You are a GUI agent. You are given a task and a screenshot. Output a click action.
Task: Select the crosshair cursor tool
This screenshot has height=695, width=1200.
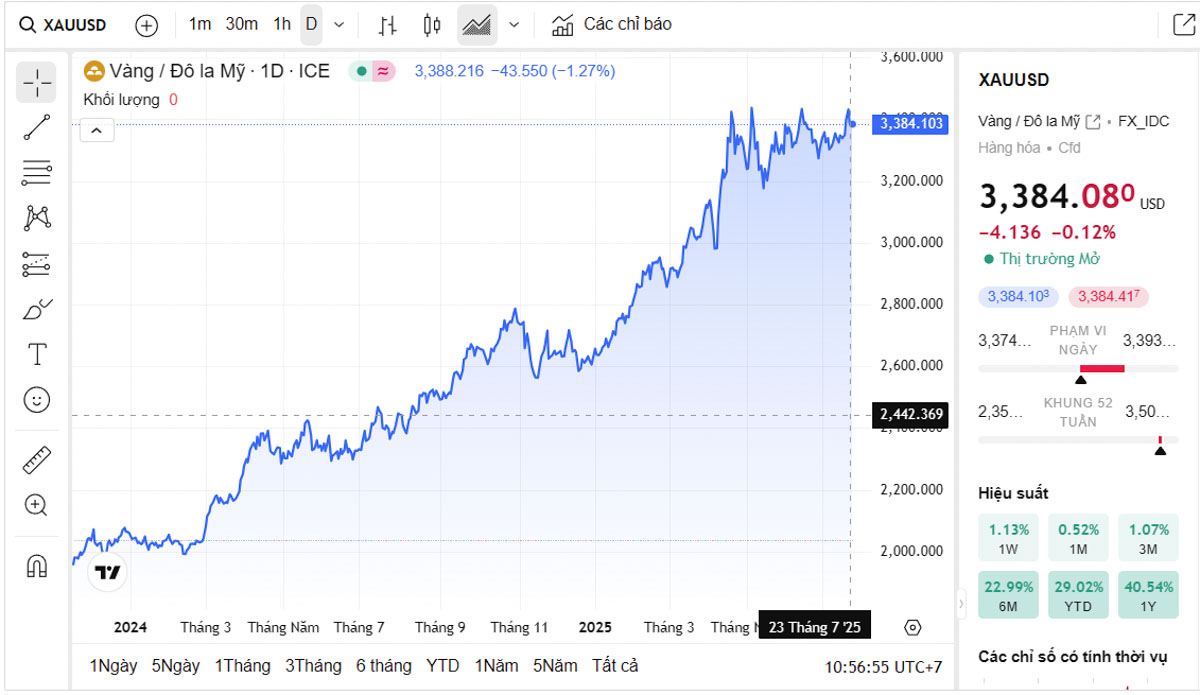[36, 82]
